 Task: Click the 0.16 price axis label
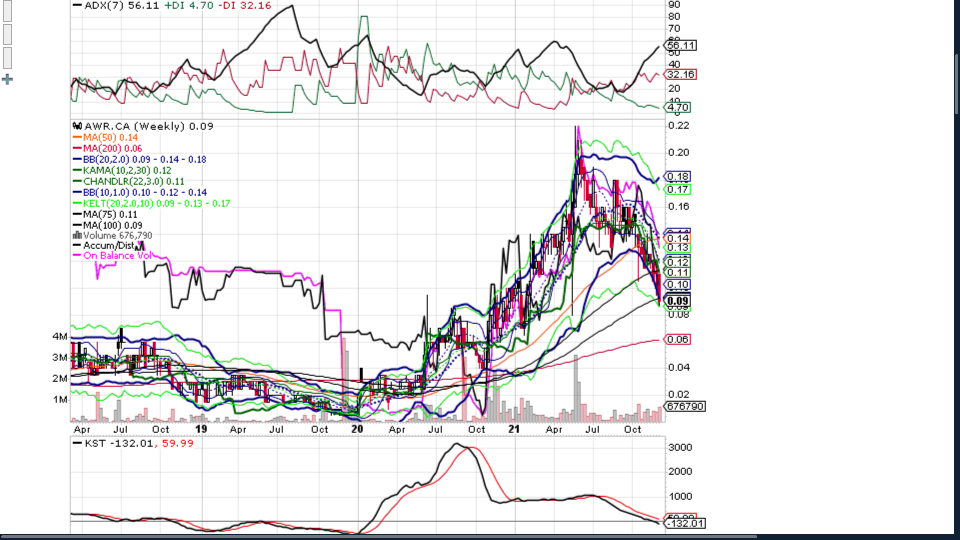tap(677, 206)
